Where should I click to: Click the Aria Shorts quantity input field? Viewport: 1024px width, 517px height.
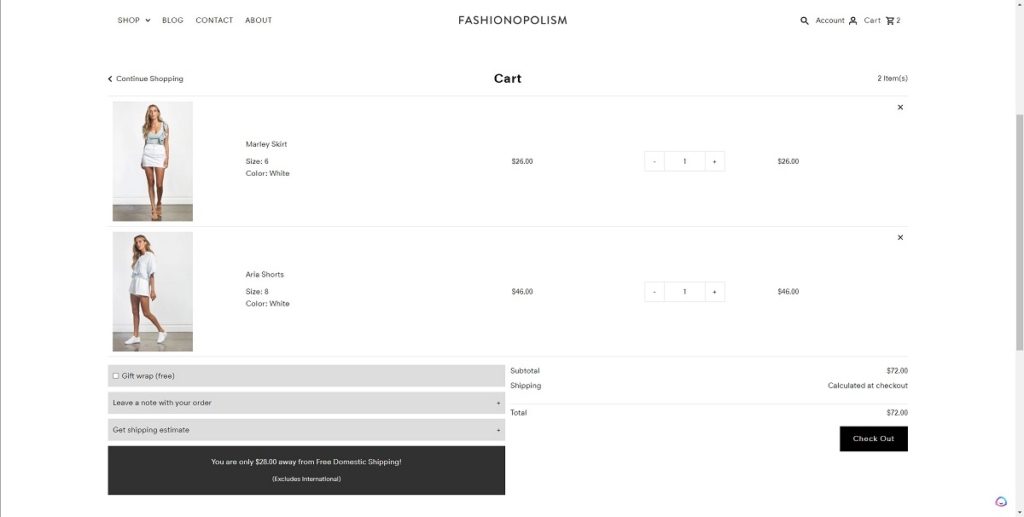coord(684,291)
